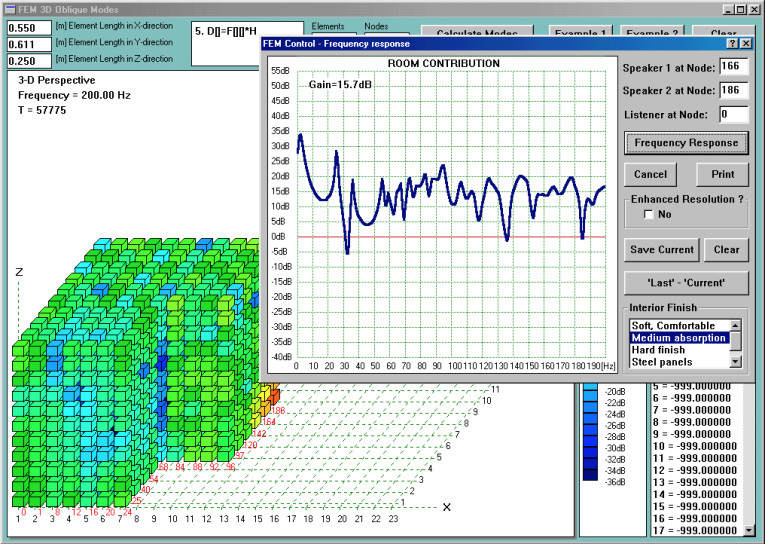Print the frequency response graph
The width and height of the screenshot is (765, 544).
tap(722, 174)
